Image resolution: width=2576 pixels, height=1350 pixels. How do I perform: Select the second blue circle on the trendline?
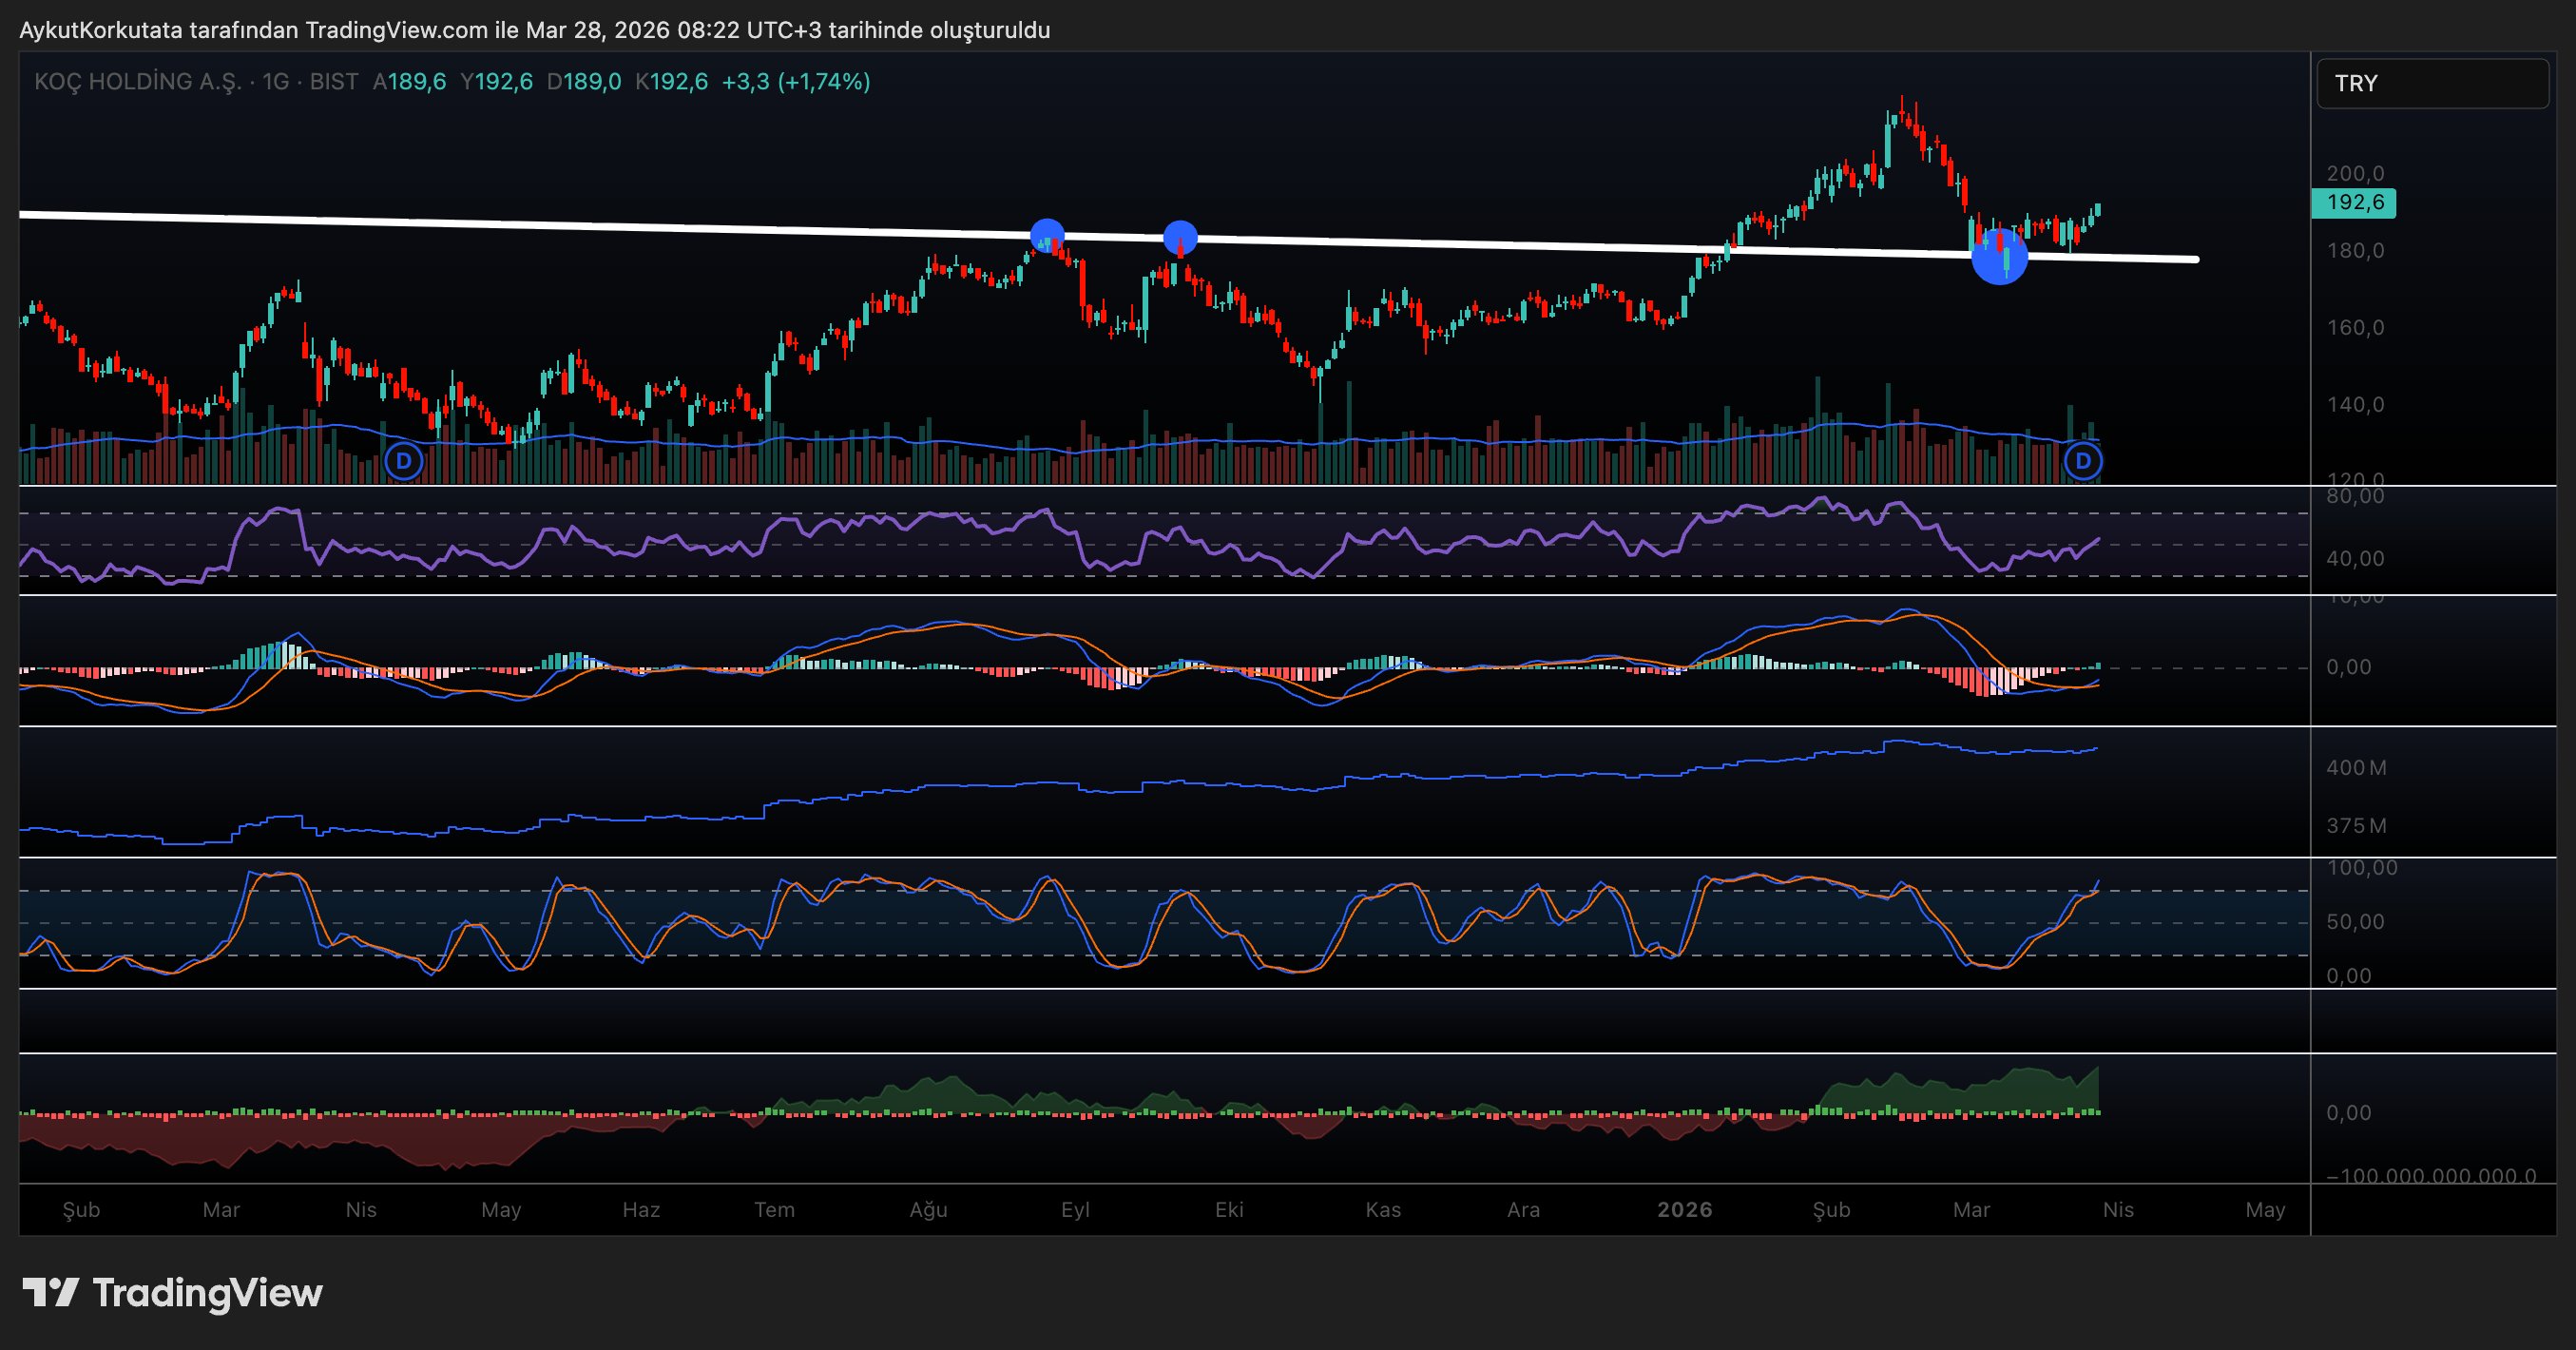(1180, 238)
